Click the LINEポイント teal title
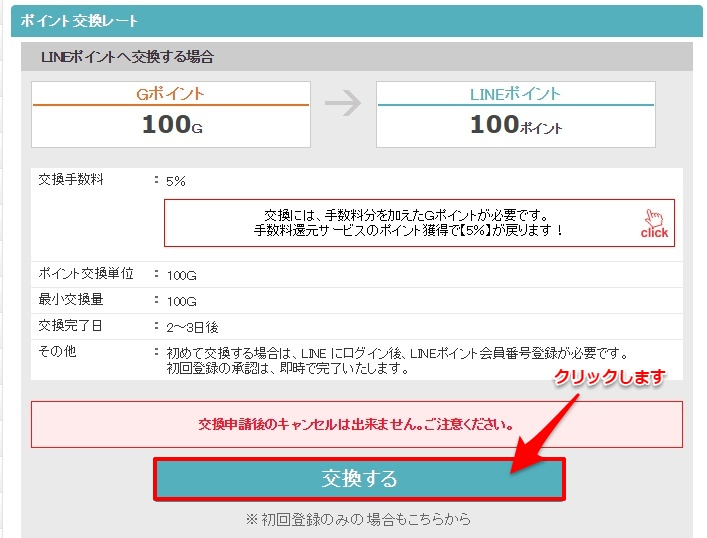 click(x=515, y=94)
